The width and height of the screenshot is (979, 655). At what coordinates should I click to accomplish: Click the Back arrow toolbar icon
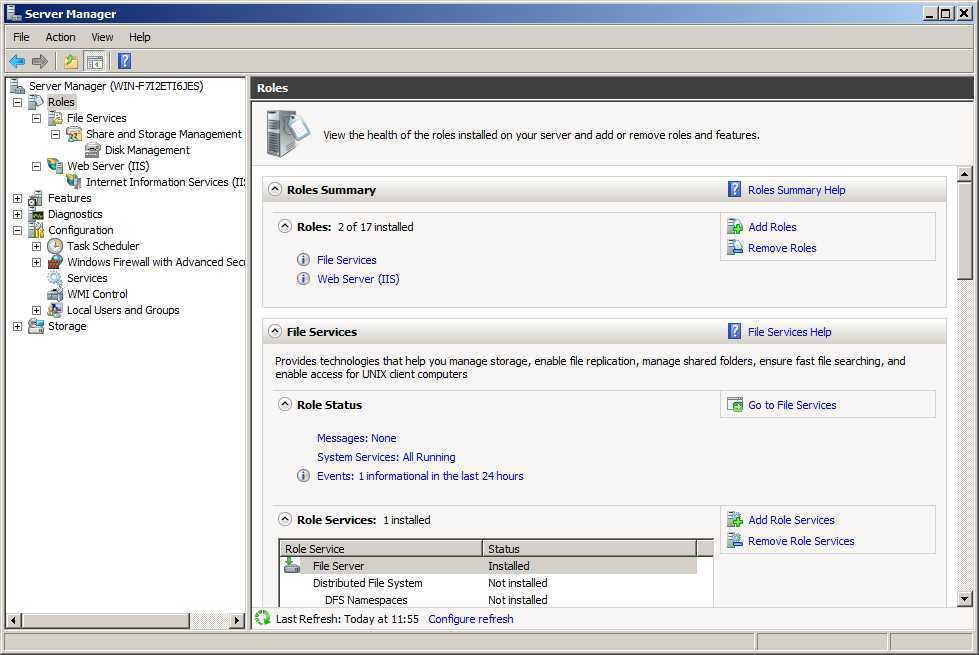[x=17, y=61]
